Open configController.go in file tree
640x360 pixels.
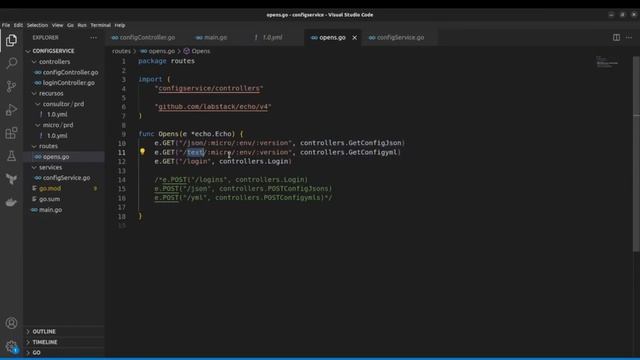pyautogui.click(x=70, y=72)
